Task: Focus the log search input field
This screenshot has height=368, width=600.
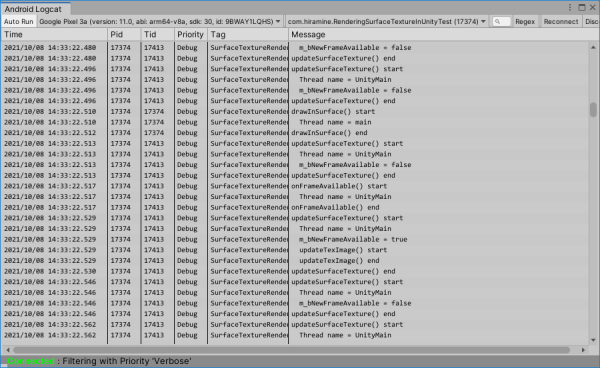Action: click(x=502, y=21)
